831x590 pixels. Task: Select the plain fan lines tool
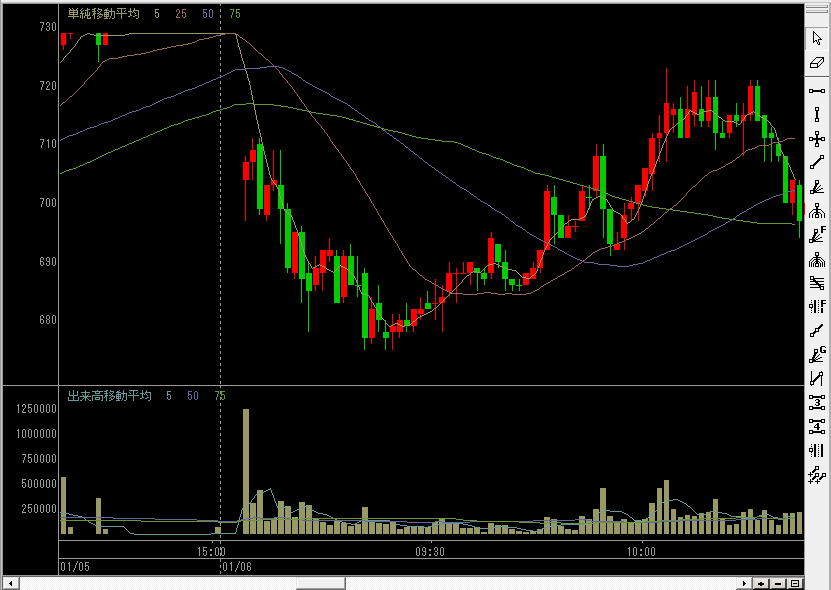click(x=817, y=187)
